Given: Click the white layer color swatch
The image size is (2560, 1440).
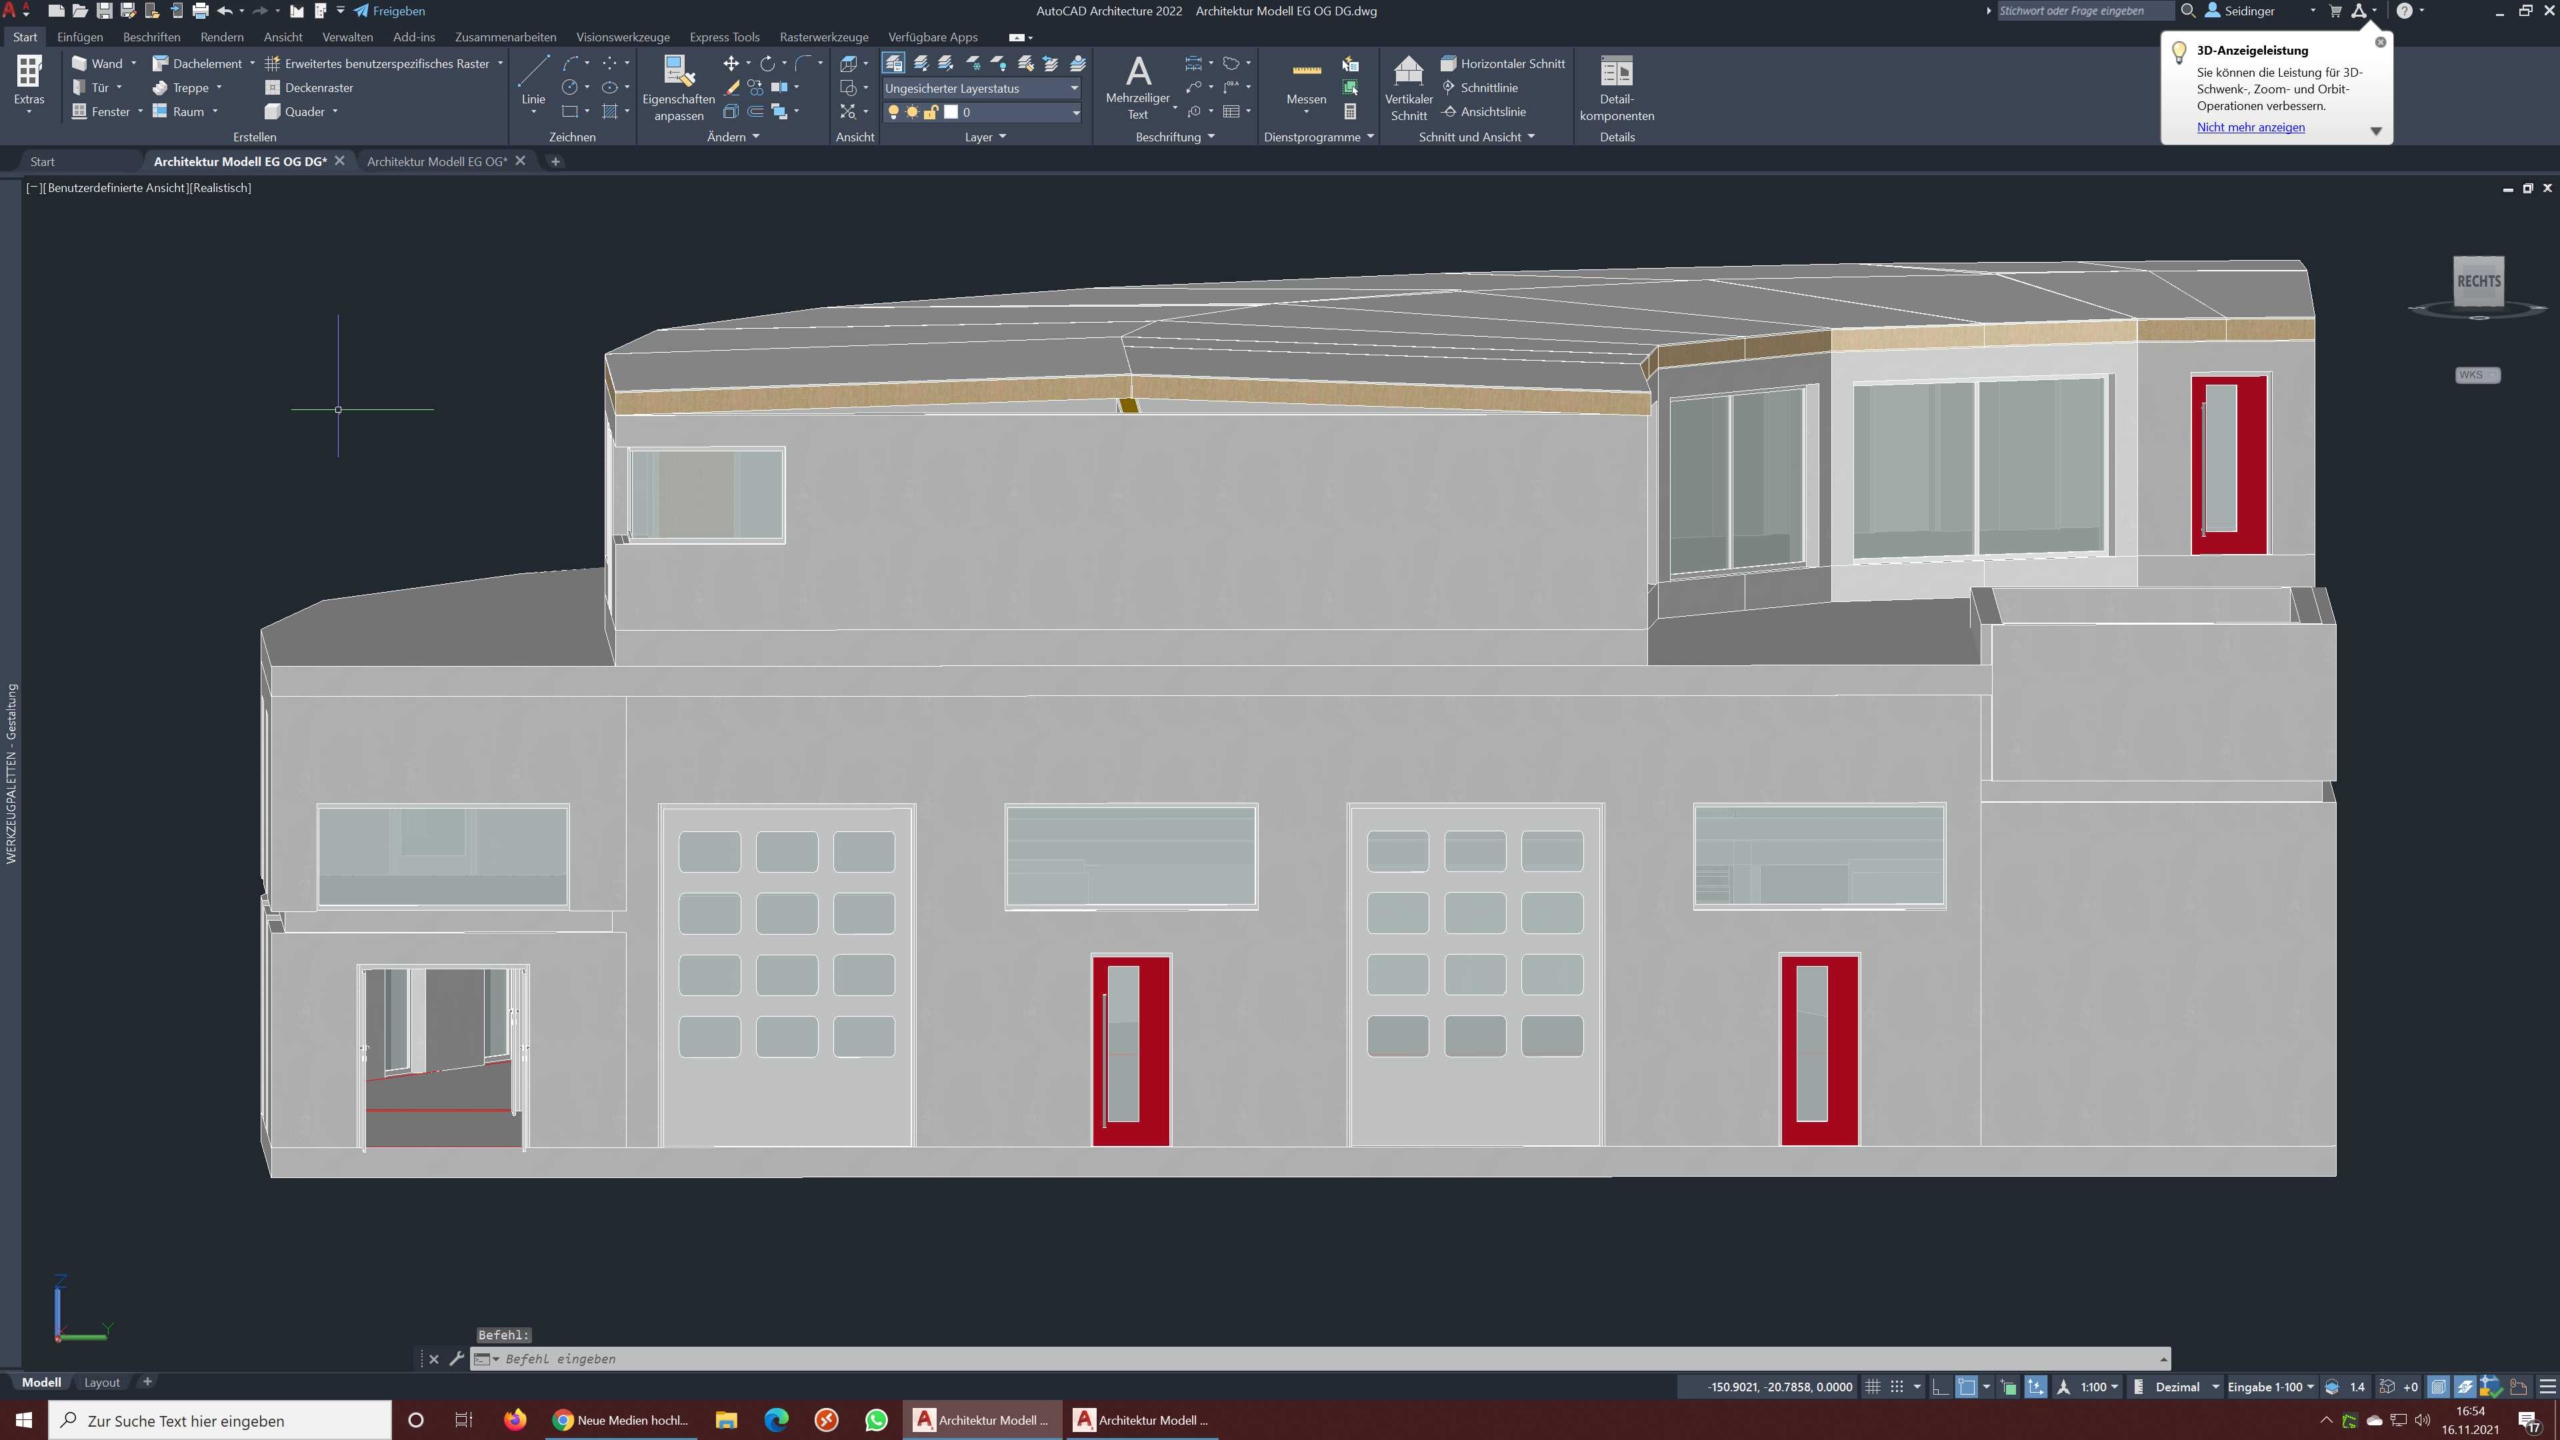Looking at the screenshot, I should tap(951, 112).
